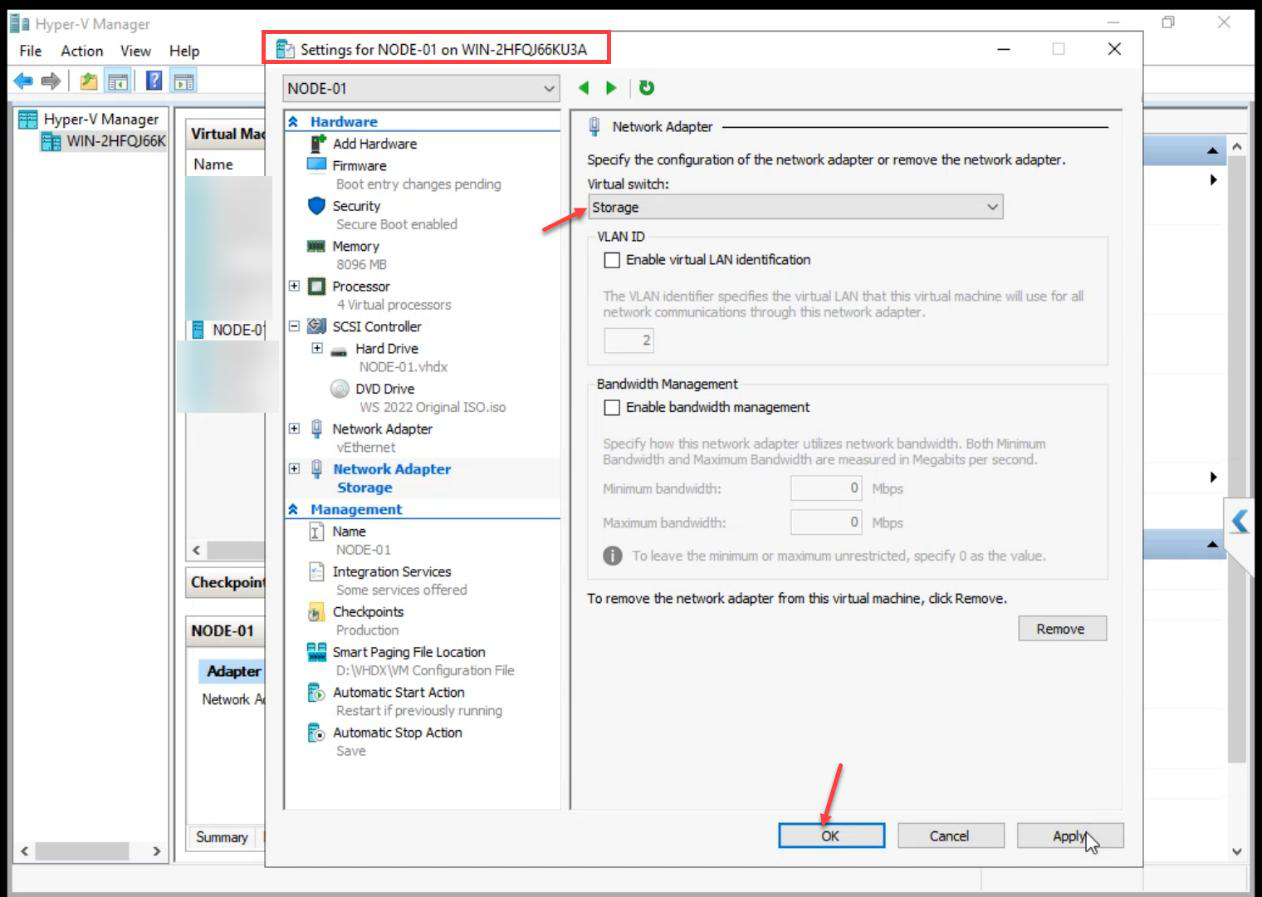Select NODE-01 in Virtual Machines list
This screenshot has height=897, width=1262.
pyautogui.click(x=229, y=329)
